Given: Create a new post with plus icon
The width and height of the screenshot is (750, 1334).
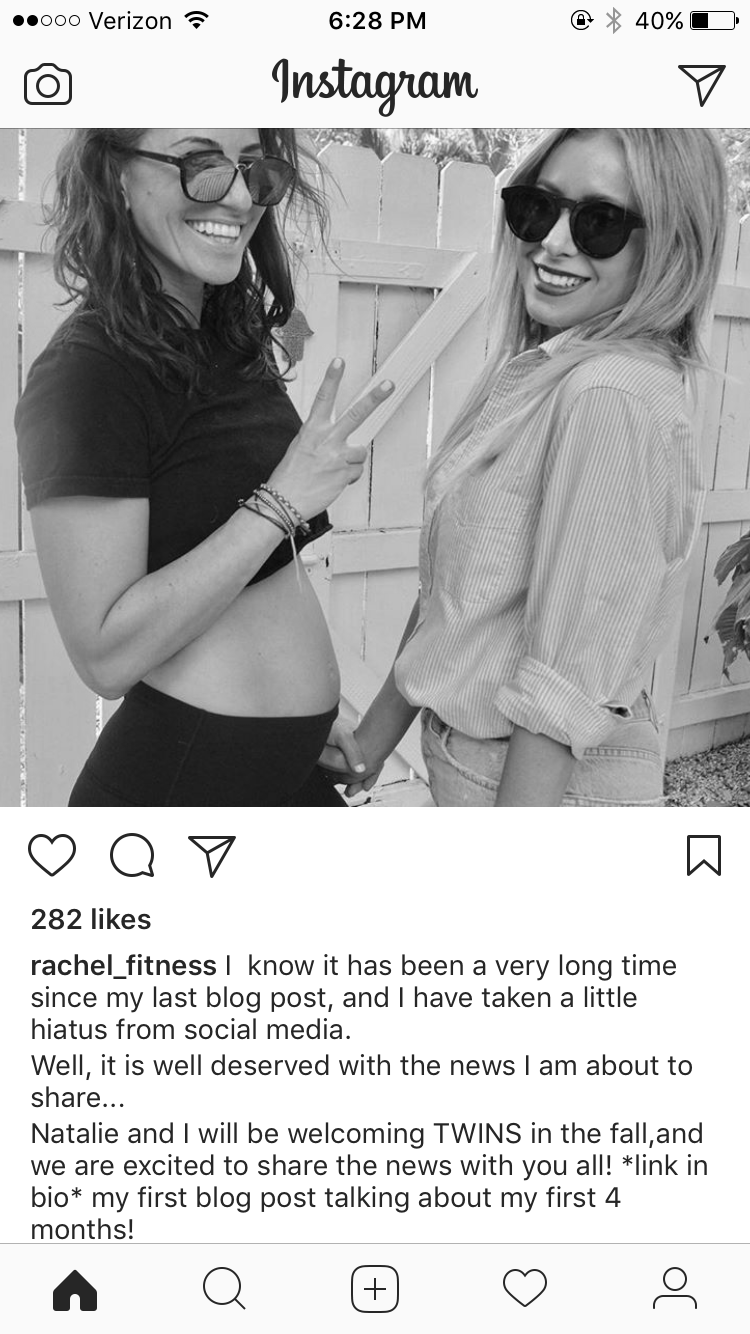Looking at the screenshot, I should [375, 1289].
